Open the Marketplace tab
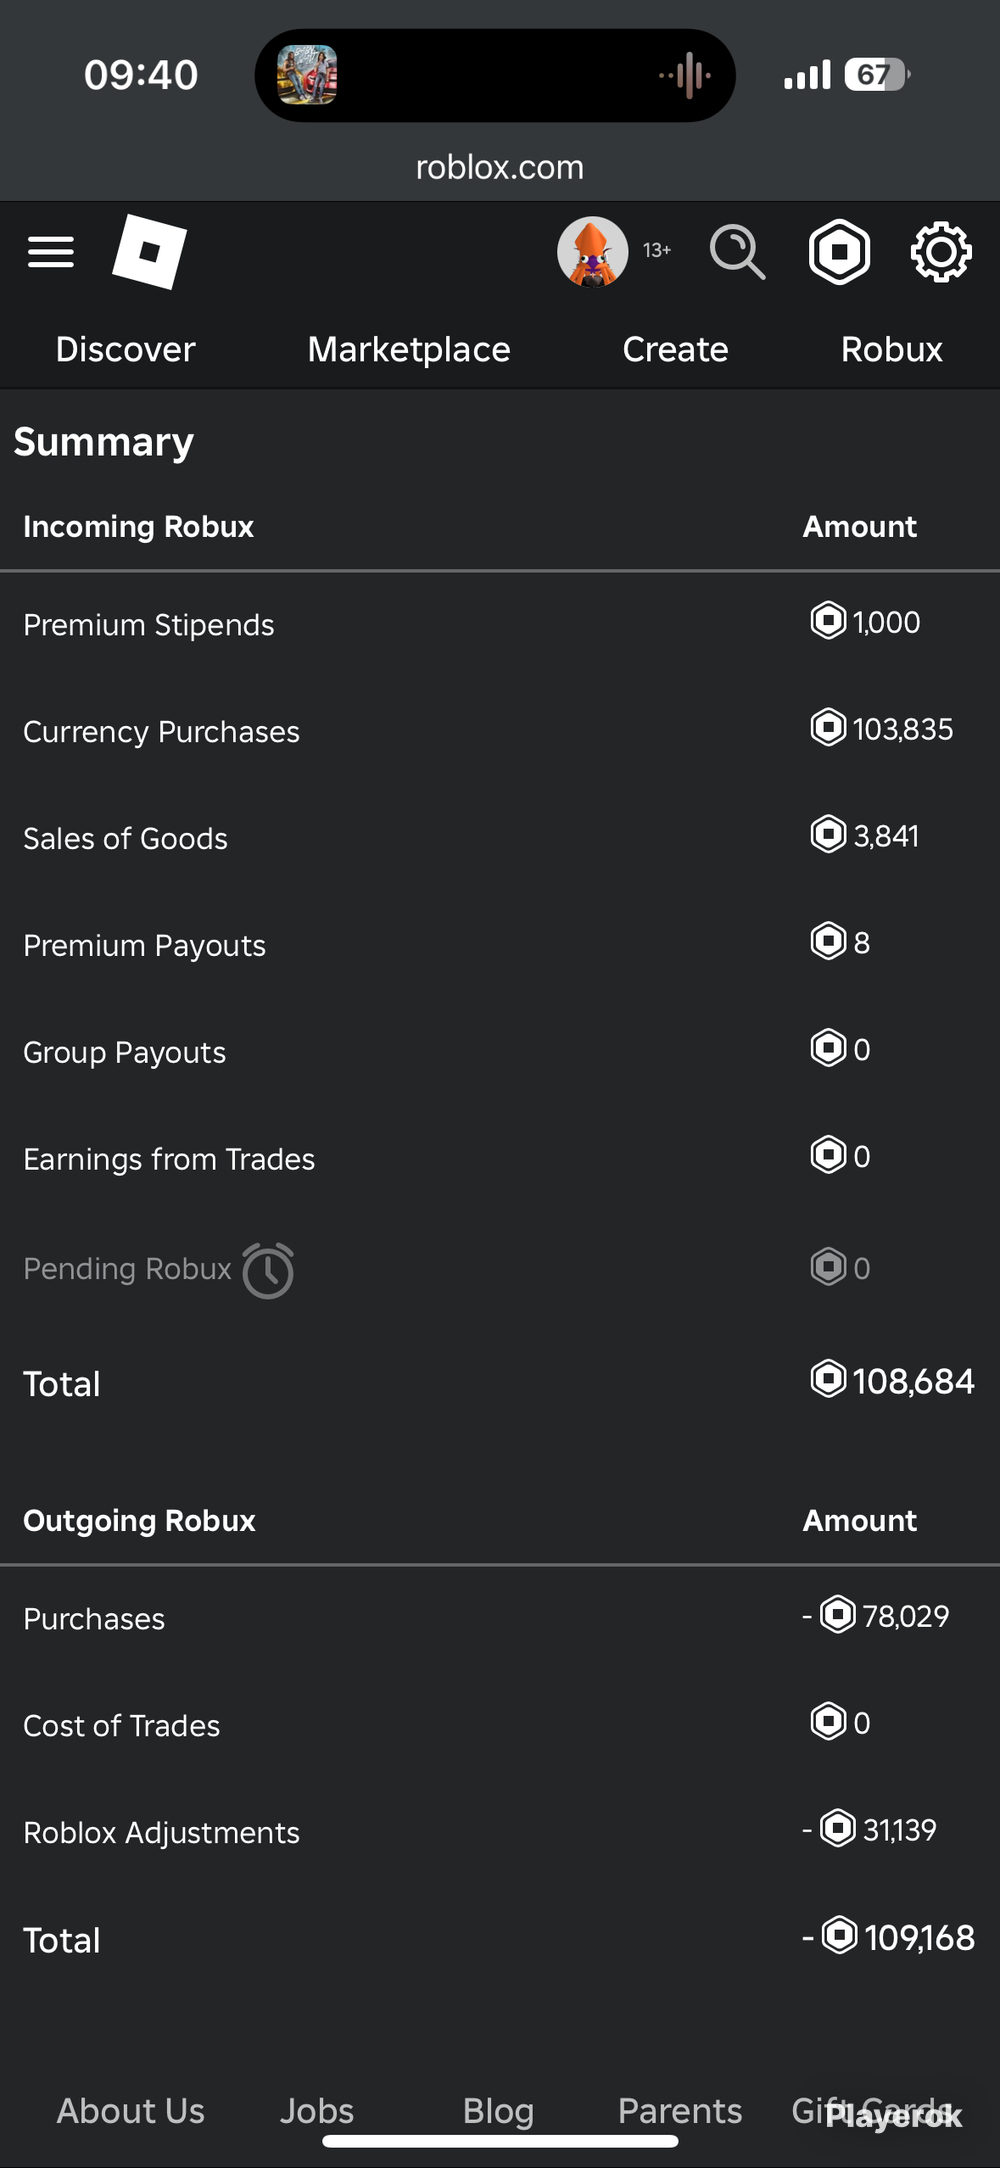The image size is (1000, 2168). pos(409,349)
